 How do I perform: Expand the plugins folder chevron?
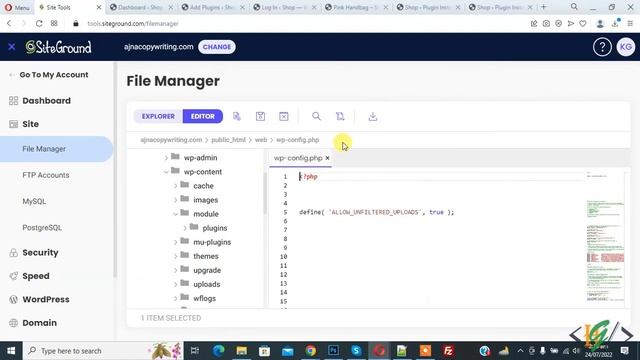pyautogui.click(x=185, y=228)
